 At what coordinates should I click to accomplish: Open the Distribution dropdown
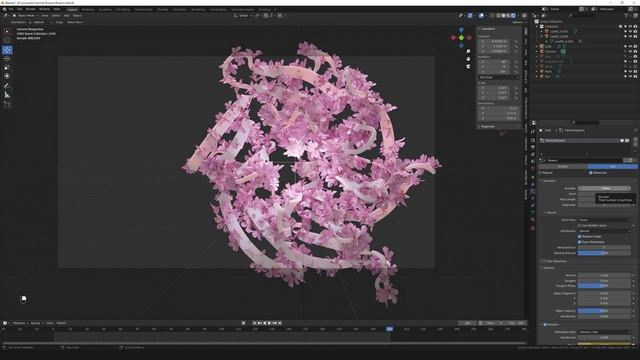pos(604,231)
